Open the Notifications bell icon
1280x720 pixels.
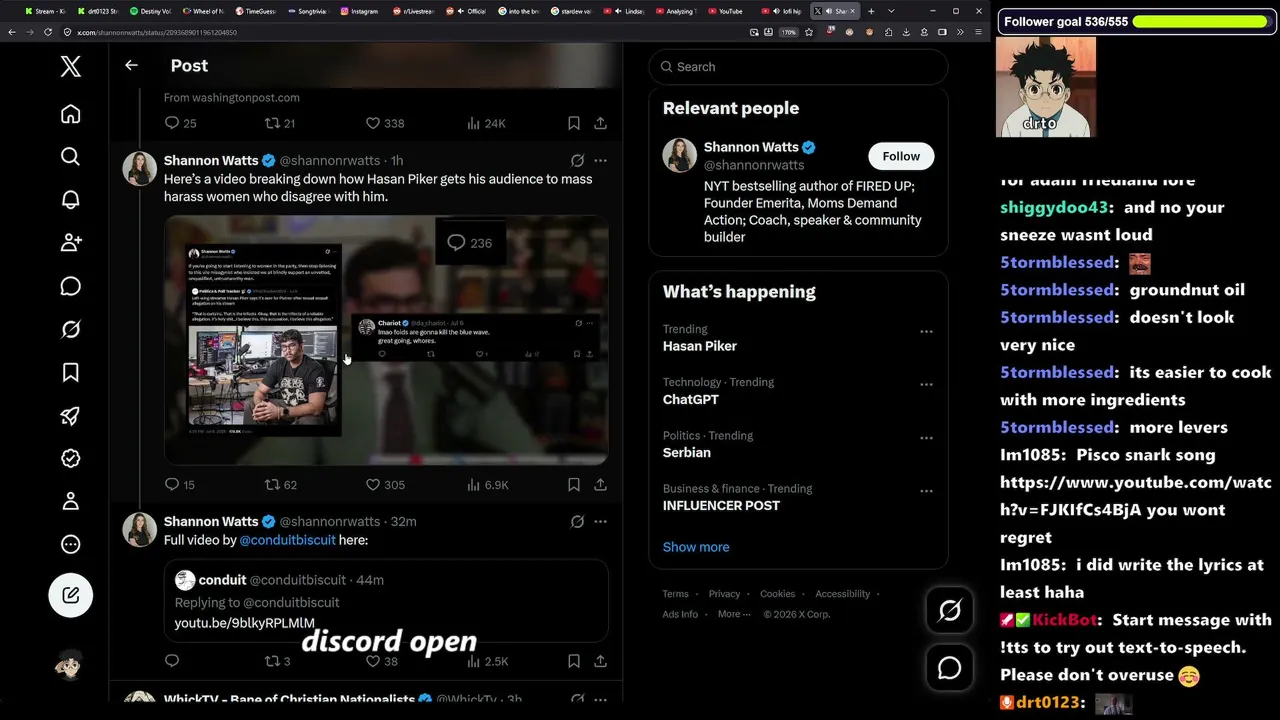coord(70,199)
